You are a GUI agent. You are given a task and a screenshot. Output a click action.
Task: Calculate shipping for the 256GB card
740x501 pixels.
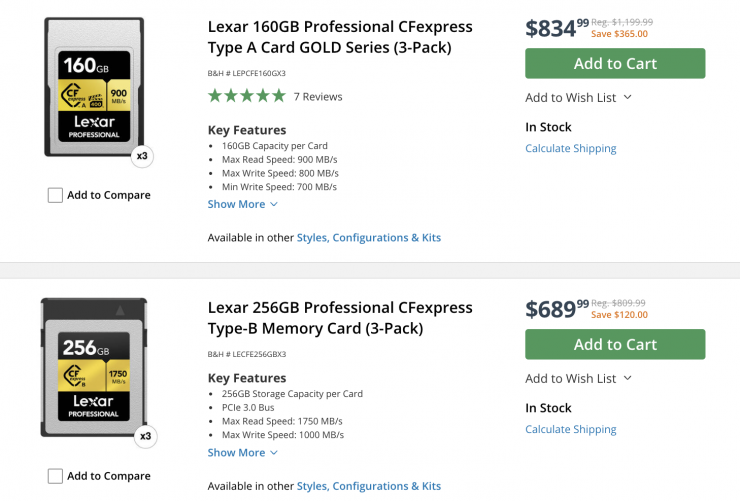pyautogui.click(x=570, y=429)
